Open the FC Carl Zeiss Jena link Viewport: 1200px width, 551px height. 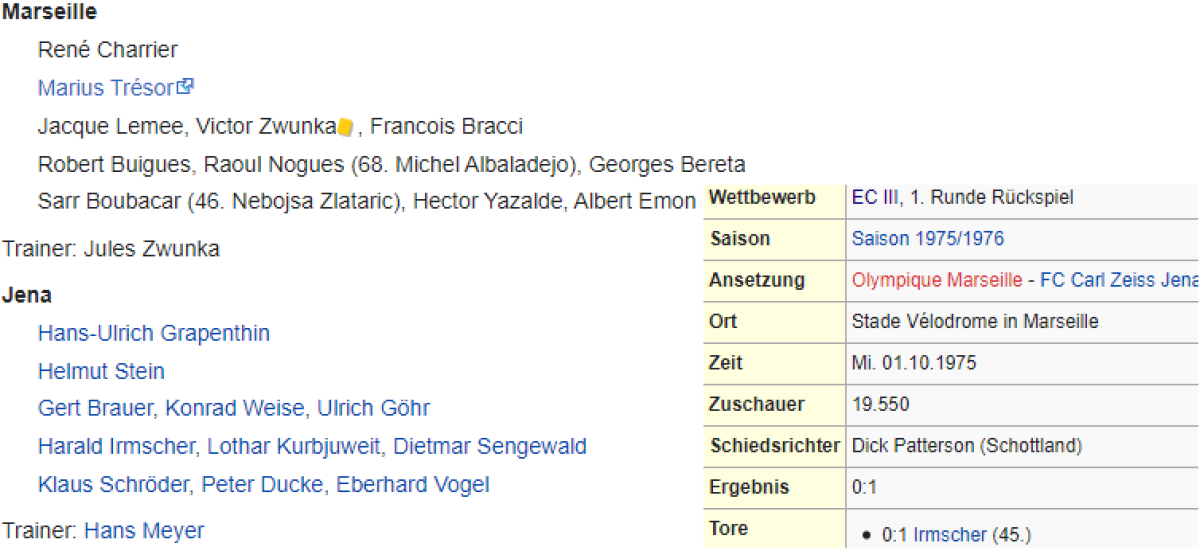coord(1118,280)
